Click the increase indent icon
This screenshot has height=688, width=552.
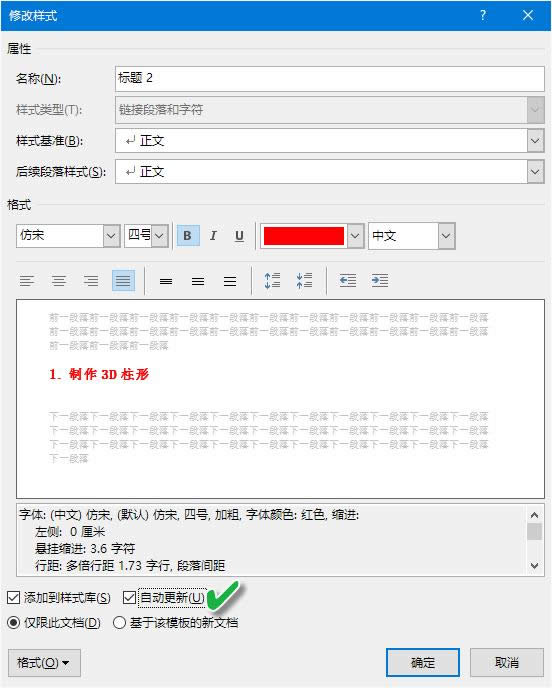pos(380,281)
